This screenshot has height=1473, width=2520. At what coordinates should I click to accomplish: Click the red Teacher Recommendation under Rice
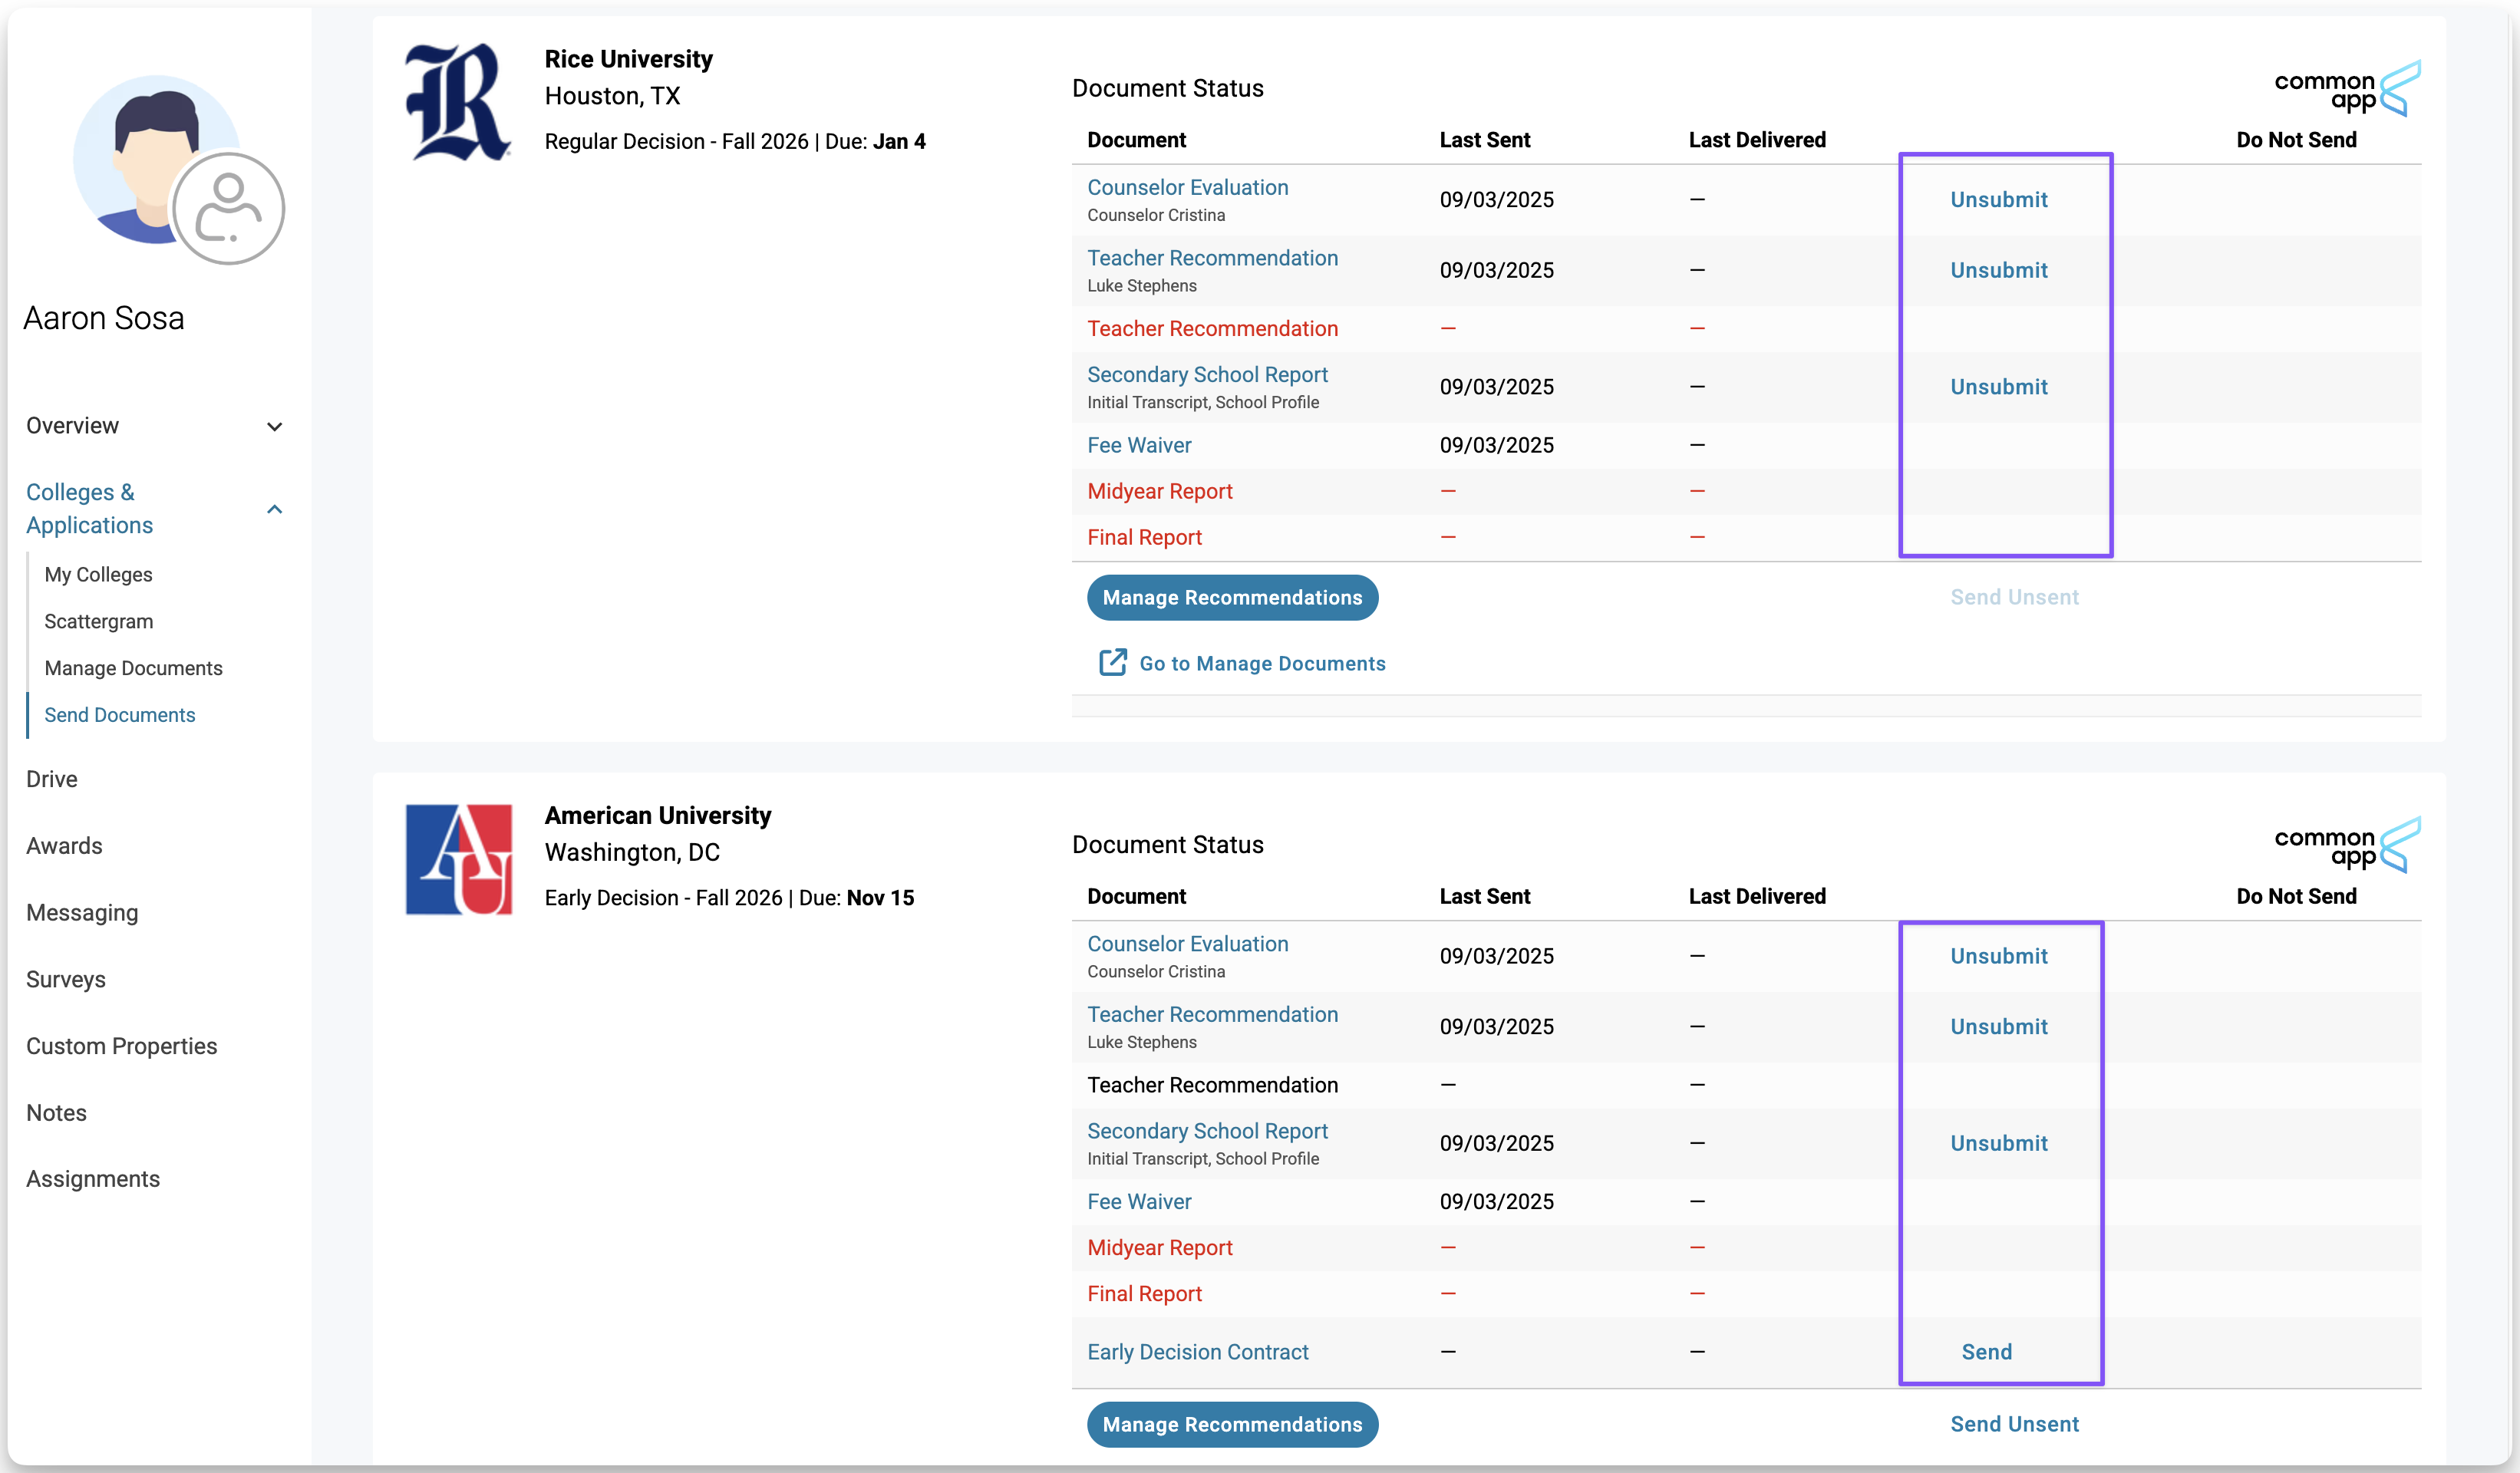tap(1212, 329)
